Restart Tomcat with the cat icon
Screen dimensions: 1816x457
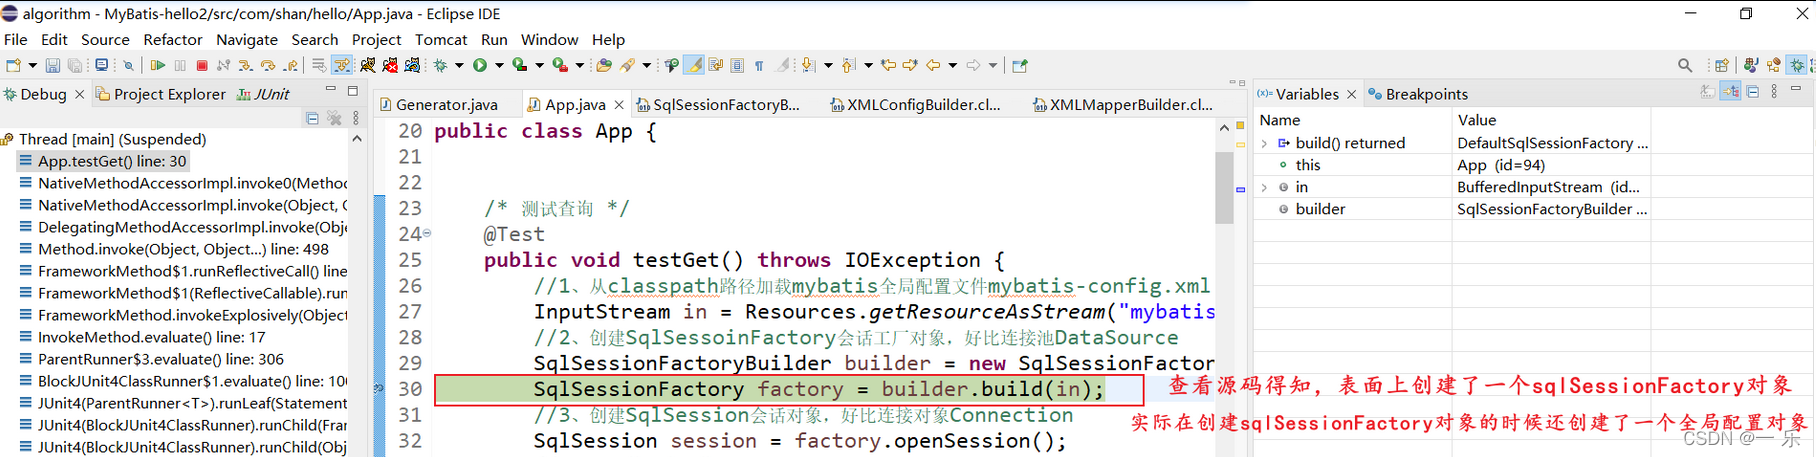(x=412, y=65)
